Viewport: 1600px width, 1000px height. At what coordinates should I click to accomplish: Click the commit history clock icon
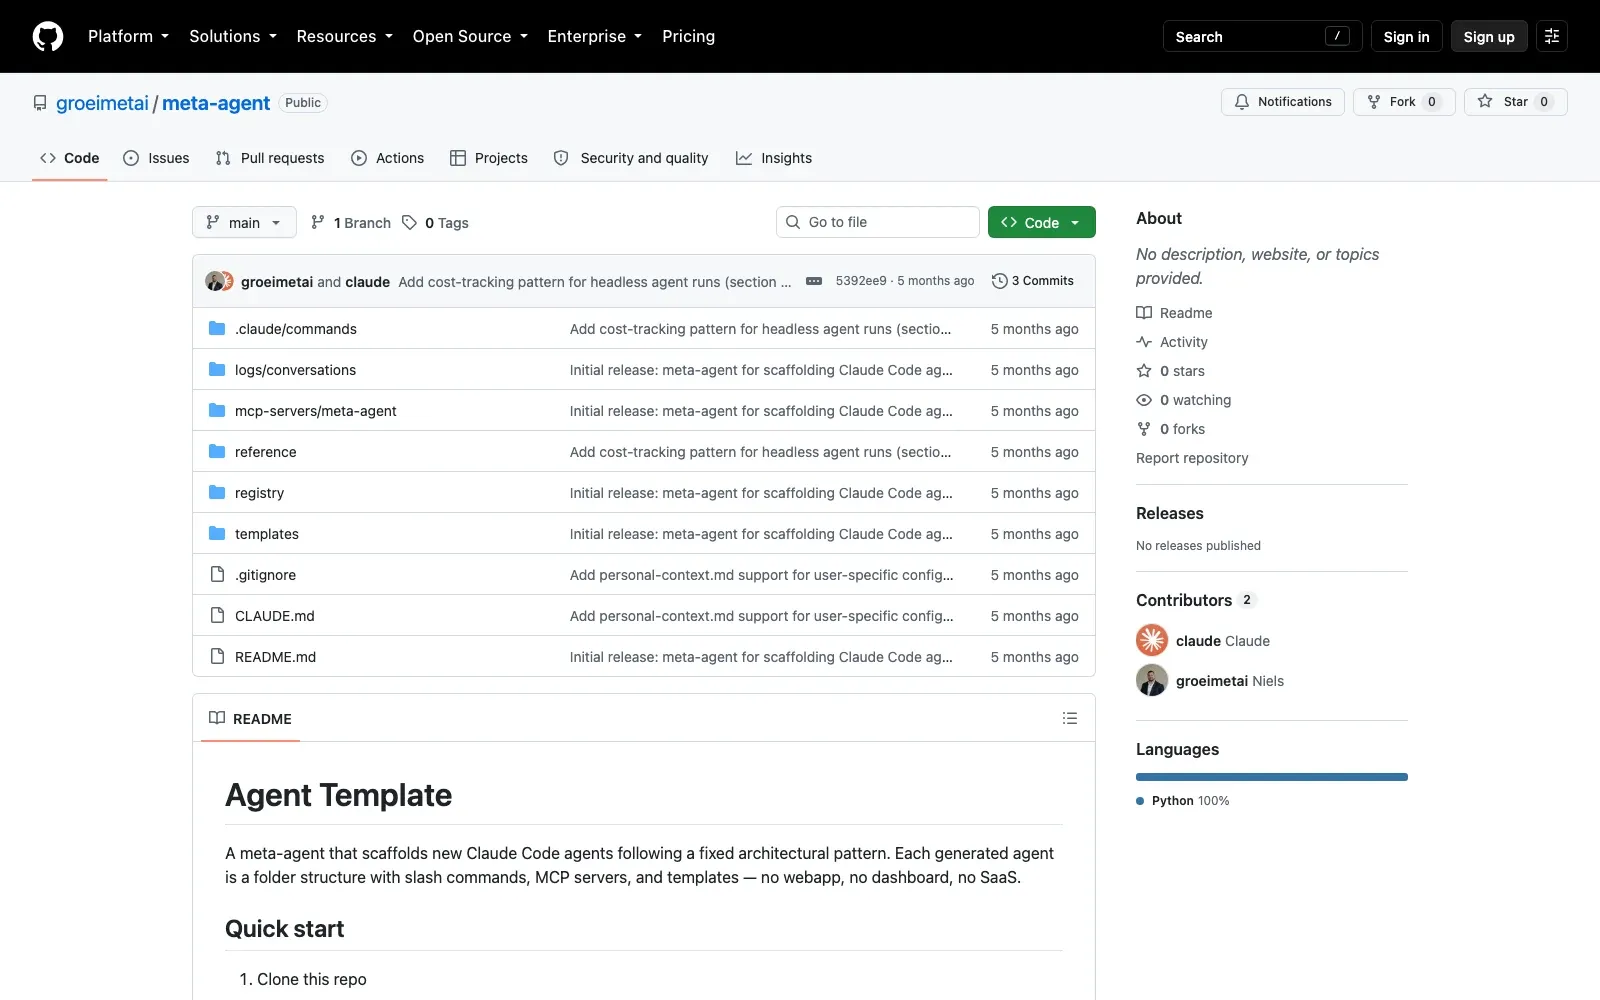tap(999, 281)
